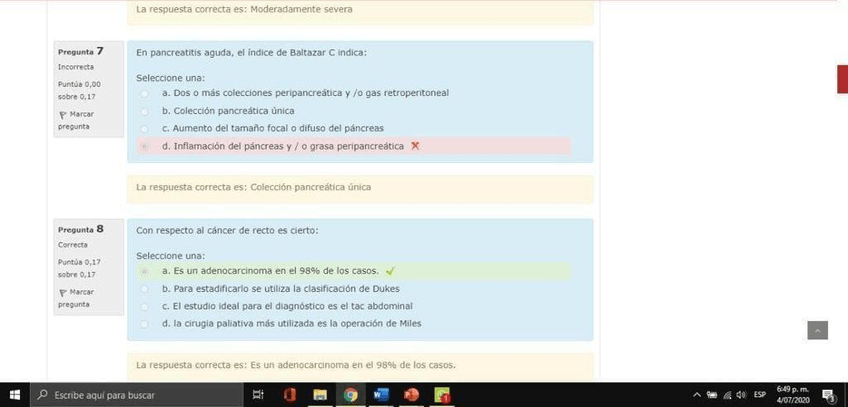Click the scroll-to-top arrow button
Image resolution: width=848 pixels, height=407 pixels.
[817, 330]
